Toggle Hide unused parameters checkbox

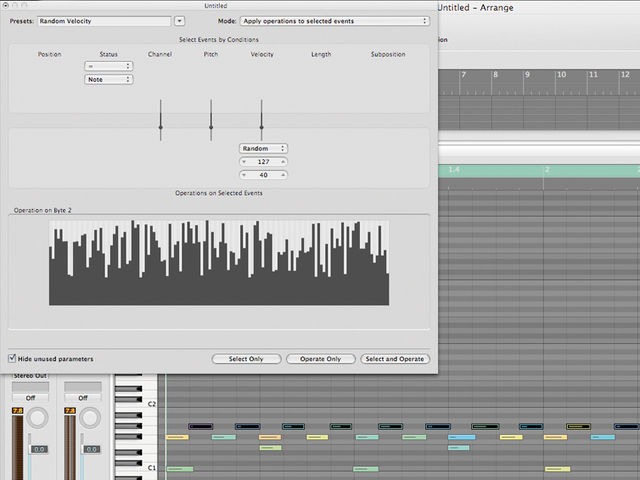pos(12,358)
